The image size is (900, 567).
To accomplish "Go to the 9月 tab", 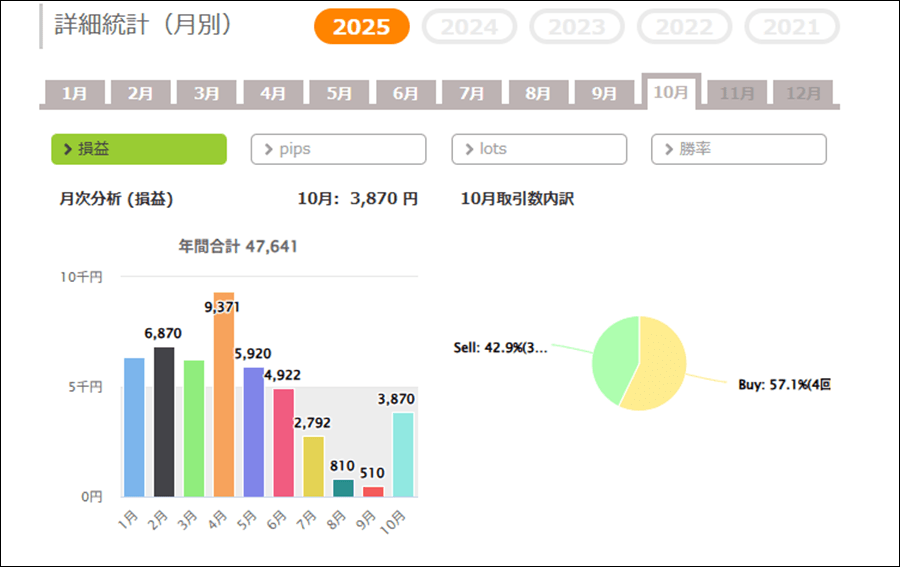I will pyautogui.click(x=604, y=93).
